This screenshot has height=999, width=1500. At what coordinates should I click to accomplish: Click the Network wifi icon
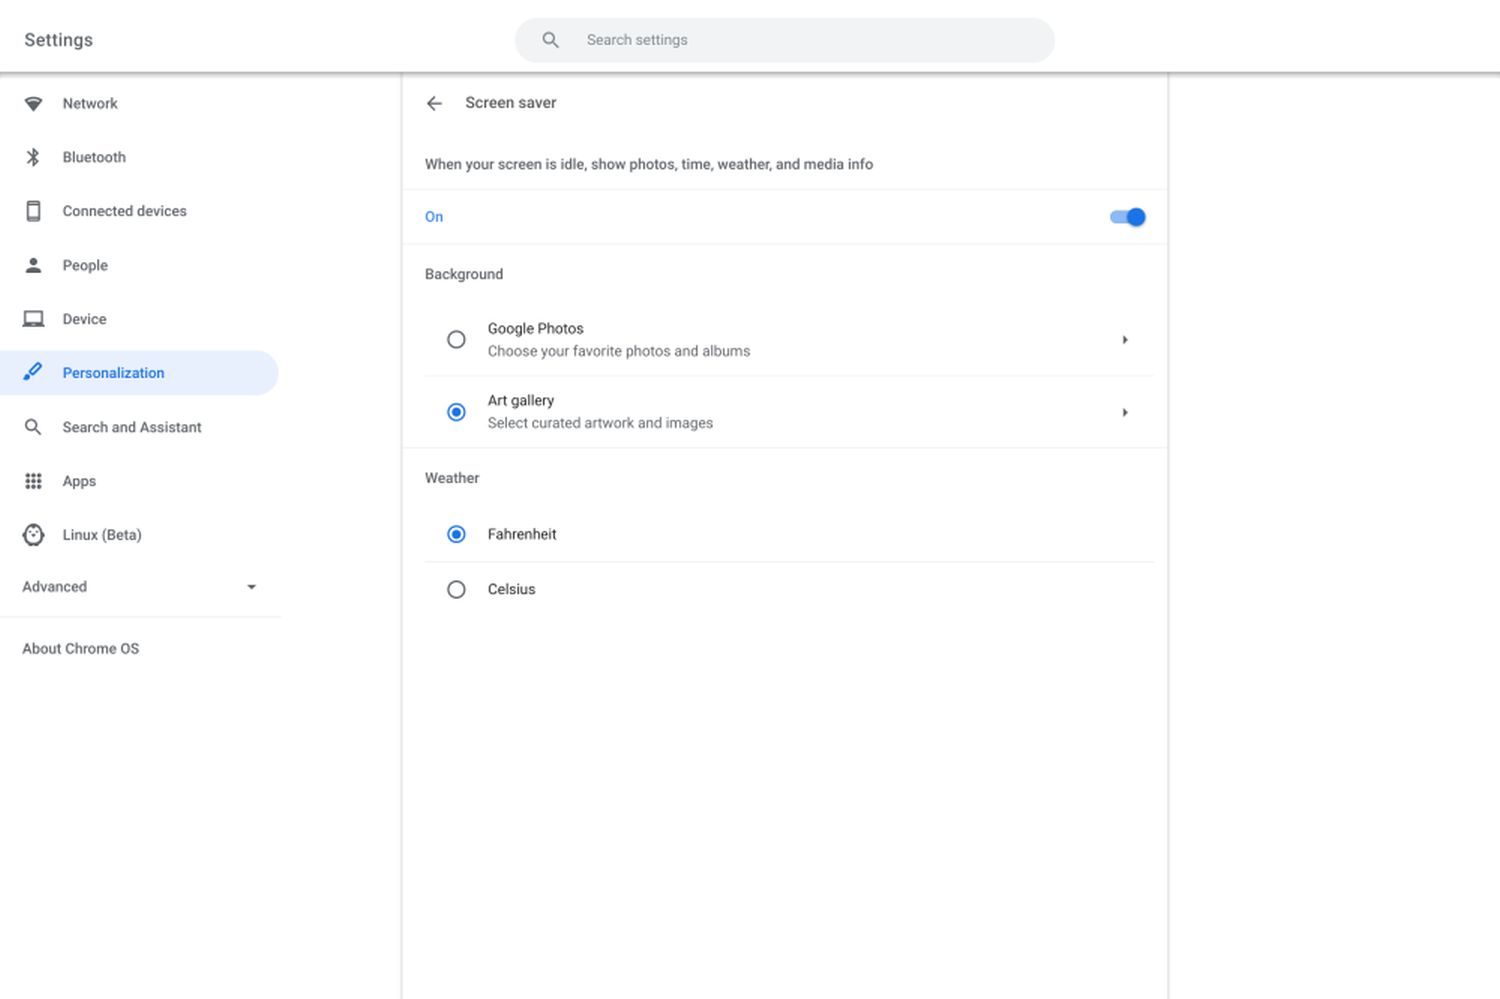pyautogui.click(x=33, y=104)
